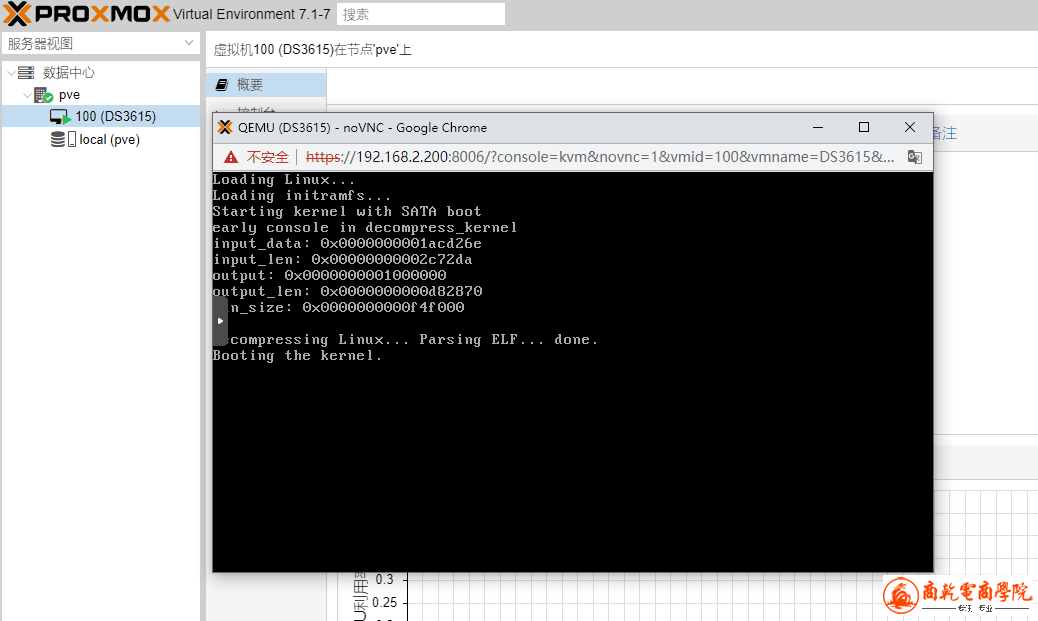Click the 数据中心 datacenter server icon

(x=26, y=73)
